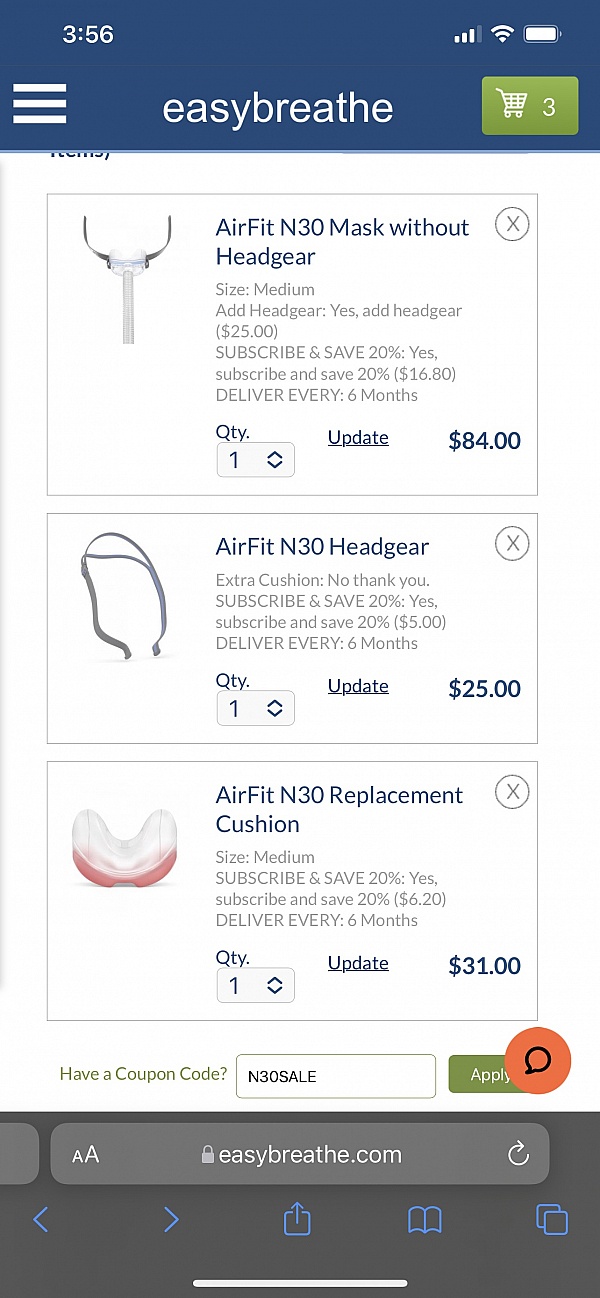Go back to previous page in Safari
This screenshot has width=600, height=1298.
coord(41,1218)
